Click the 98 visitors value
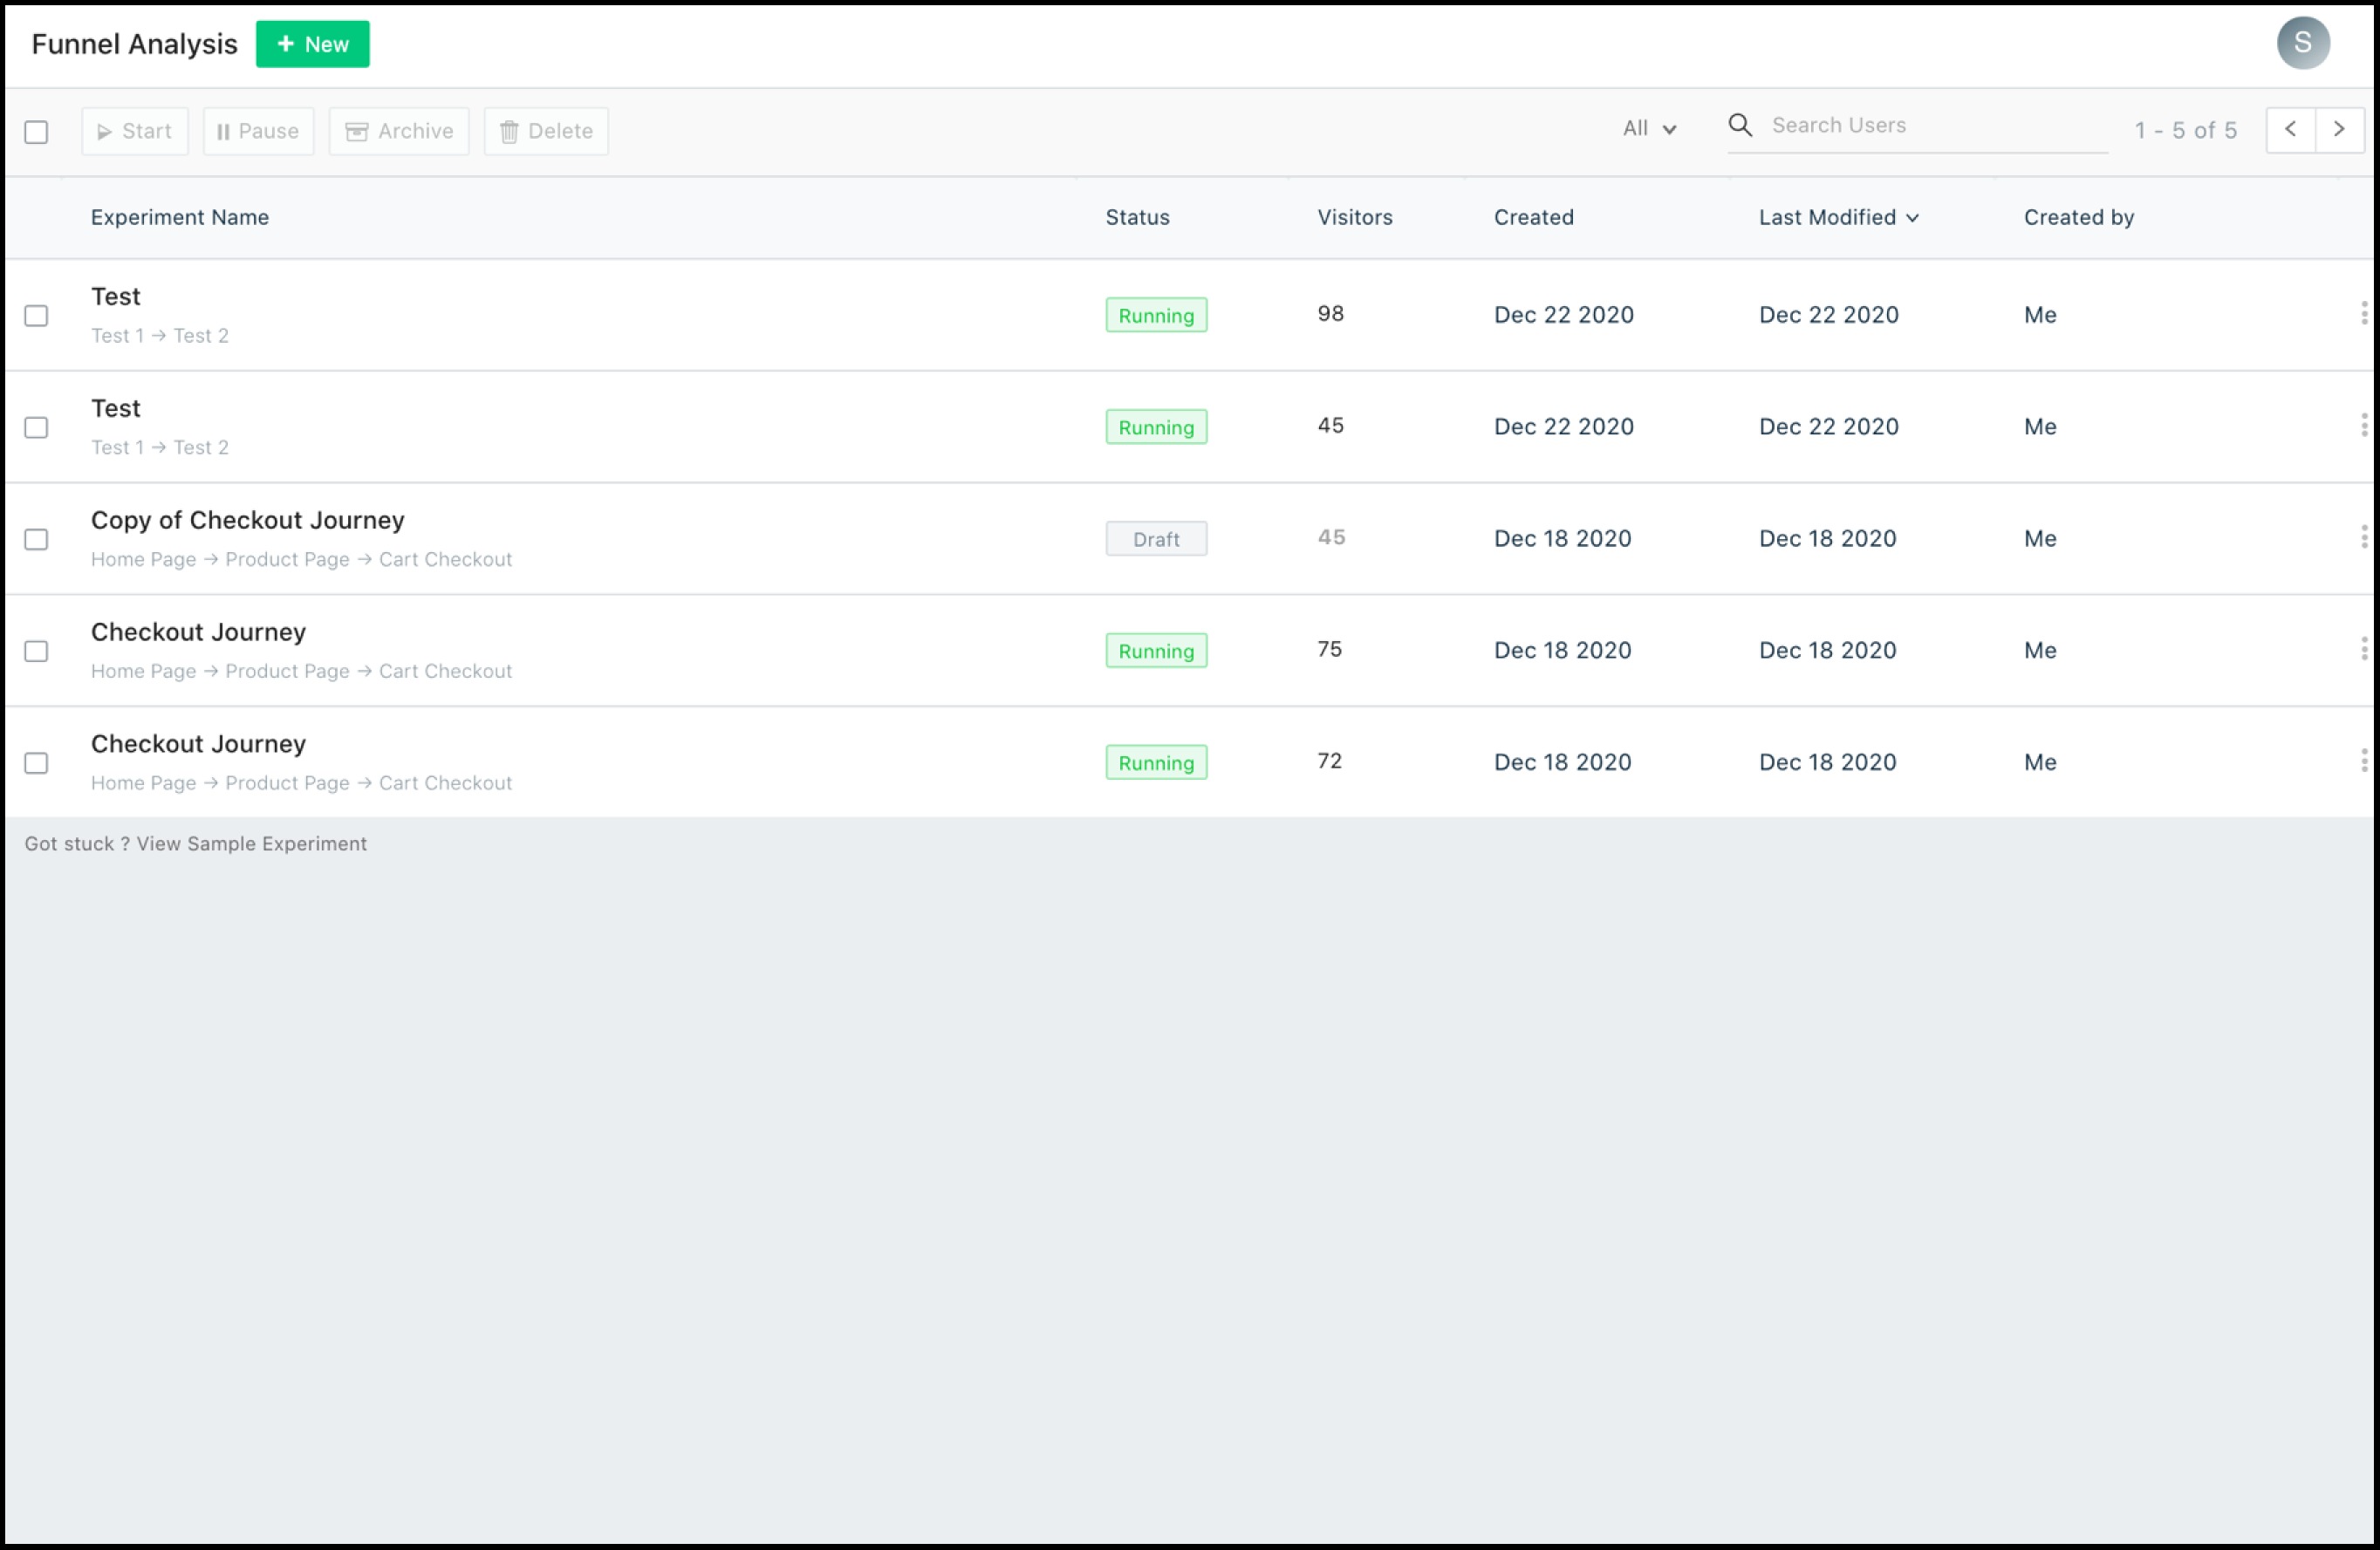This screenshot has height=1550, width=2380. [1331, 314]
